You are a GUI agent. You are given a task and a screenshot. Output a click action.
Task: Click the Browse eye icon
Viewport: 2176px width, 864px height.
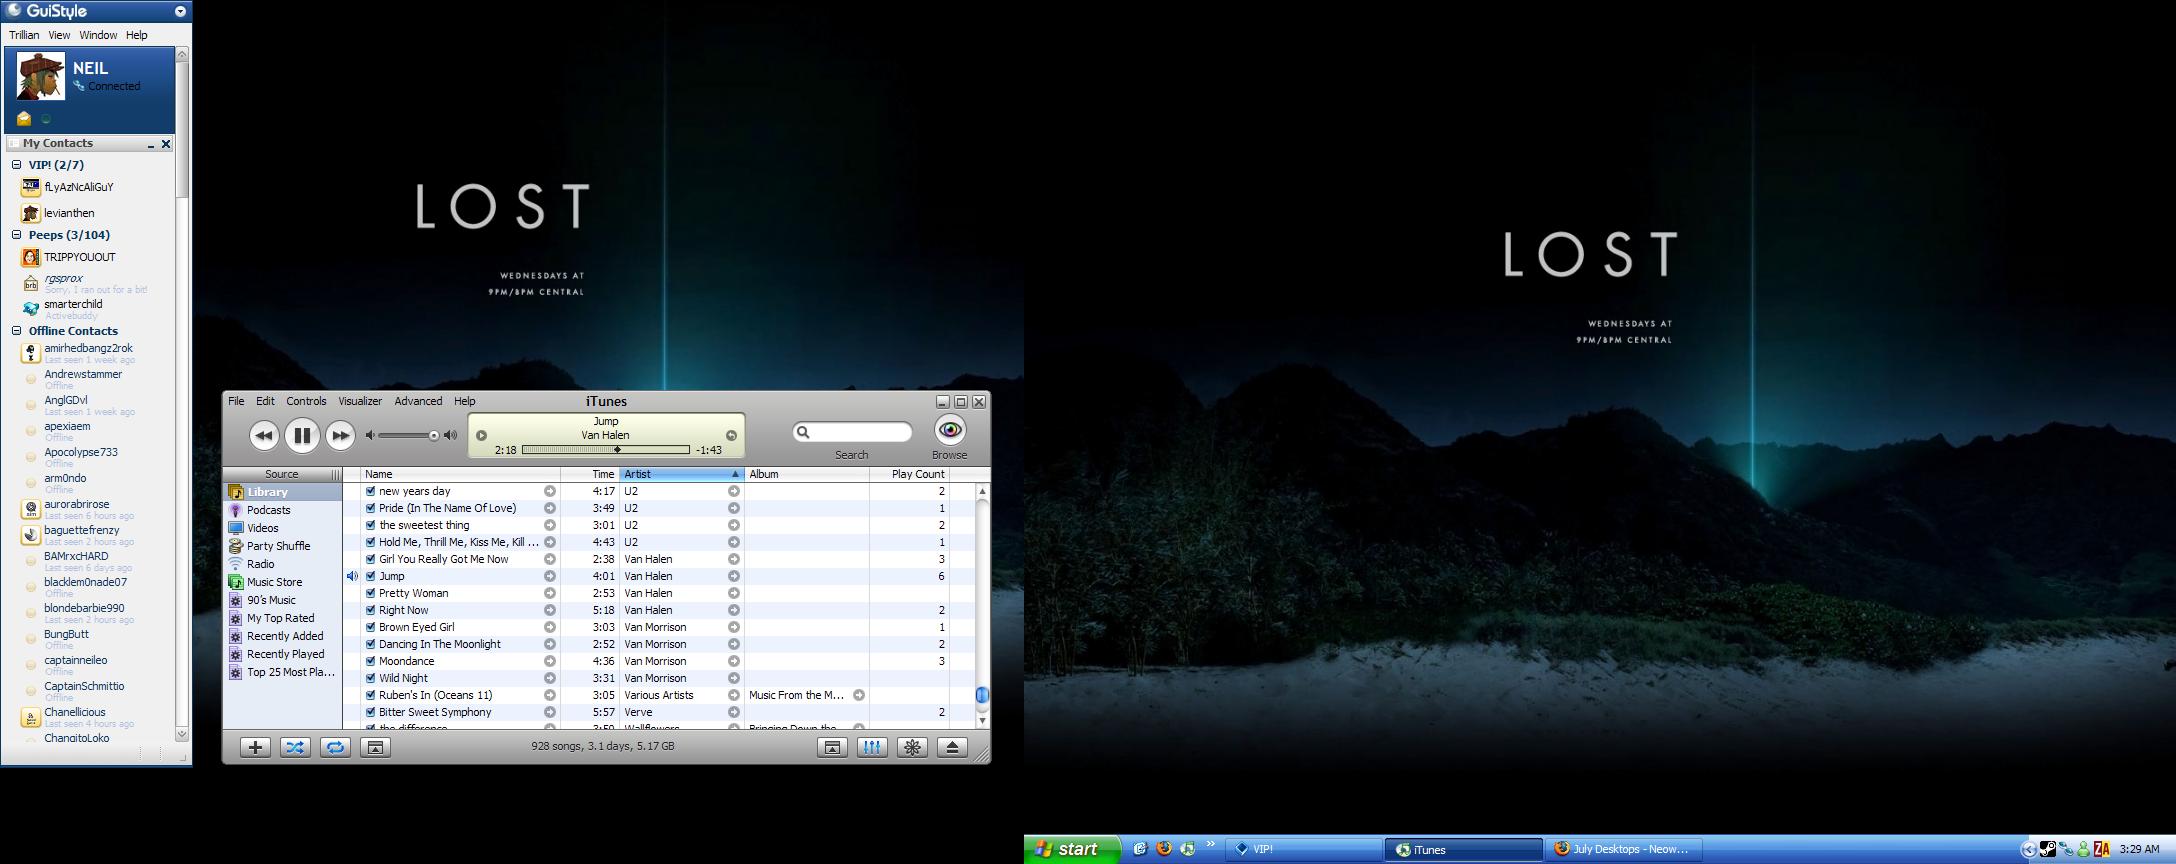(x=949, y=430)
